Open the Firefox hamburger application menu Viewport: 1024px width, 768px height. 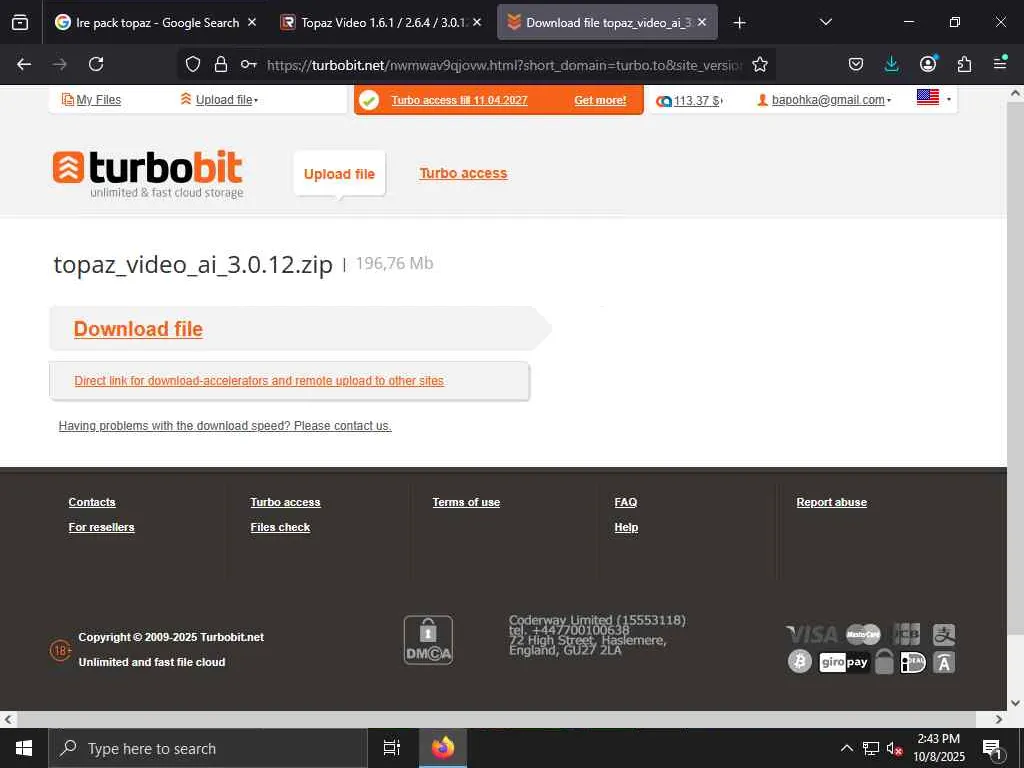click(x=1000, y=63)
